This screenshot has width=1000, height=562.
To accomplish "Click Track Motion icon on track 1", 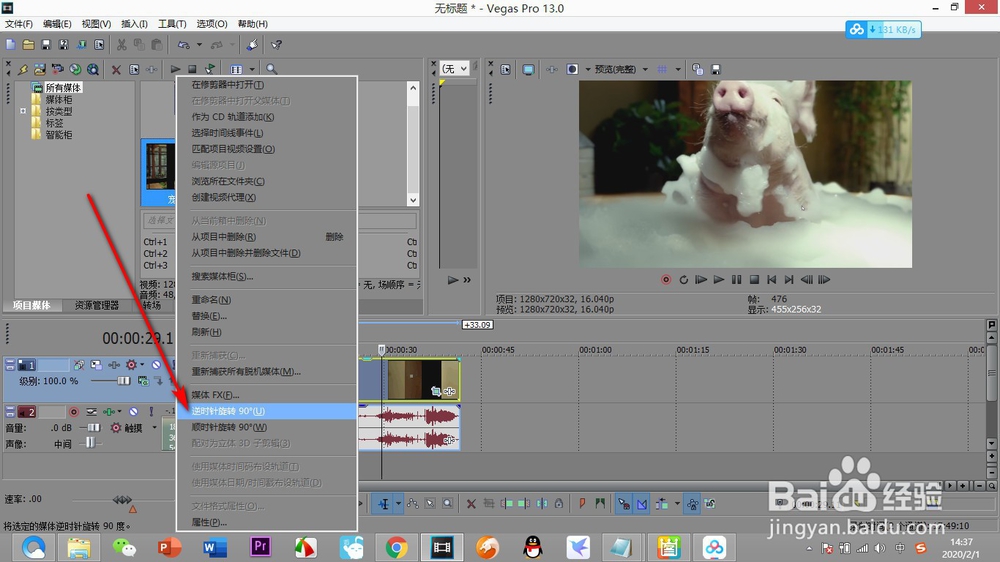I will pos(96,365).
